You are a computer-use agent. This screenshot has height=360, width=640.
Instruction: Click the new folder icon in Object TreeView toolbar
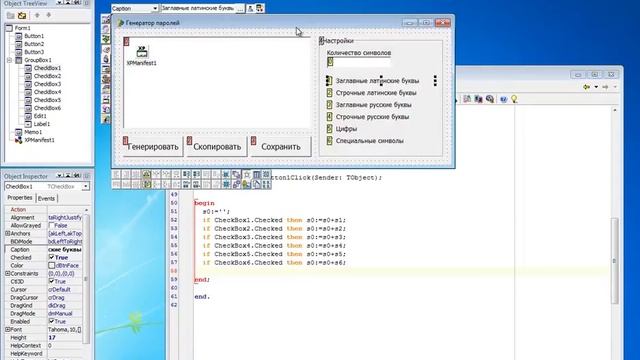11,16
